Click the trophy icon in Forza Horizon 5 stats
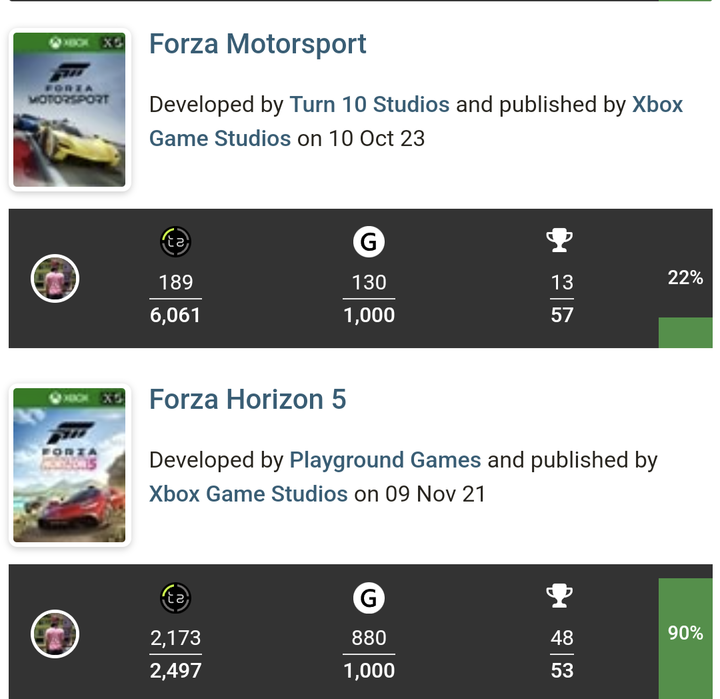The image size is (720, 699). 559,596
